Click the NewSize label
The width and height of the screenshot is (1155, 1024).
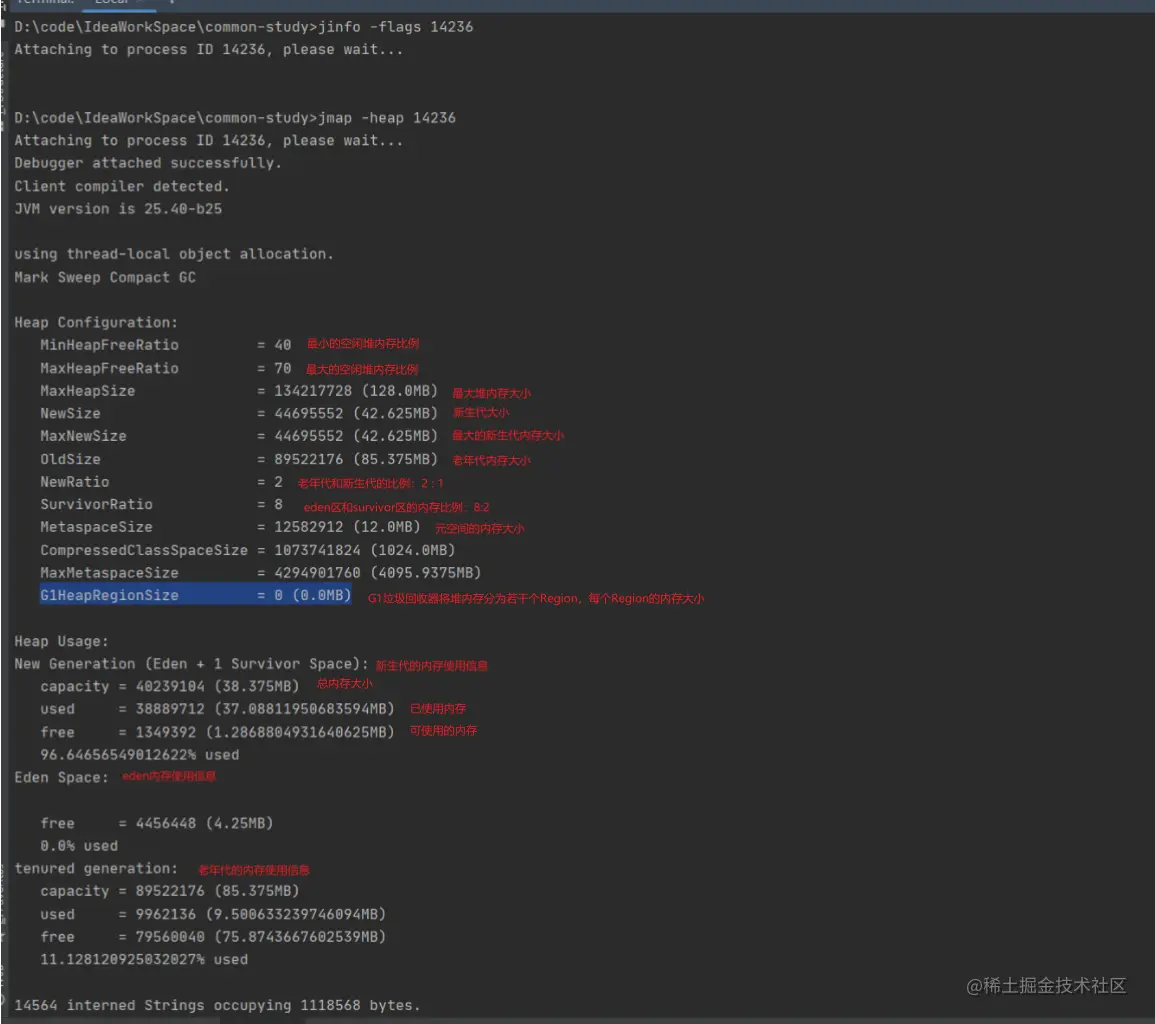pyautogui.click(x=70, y=414)
